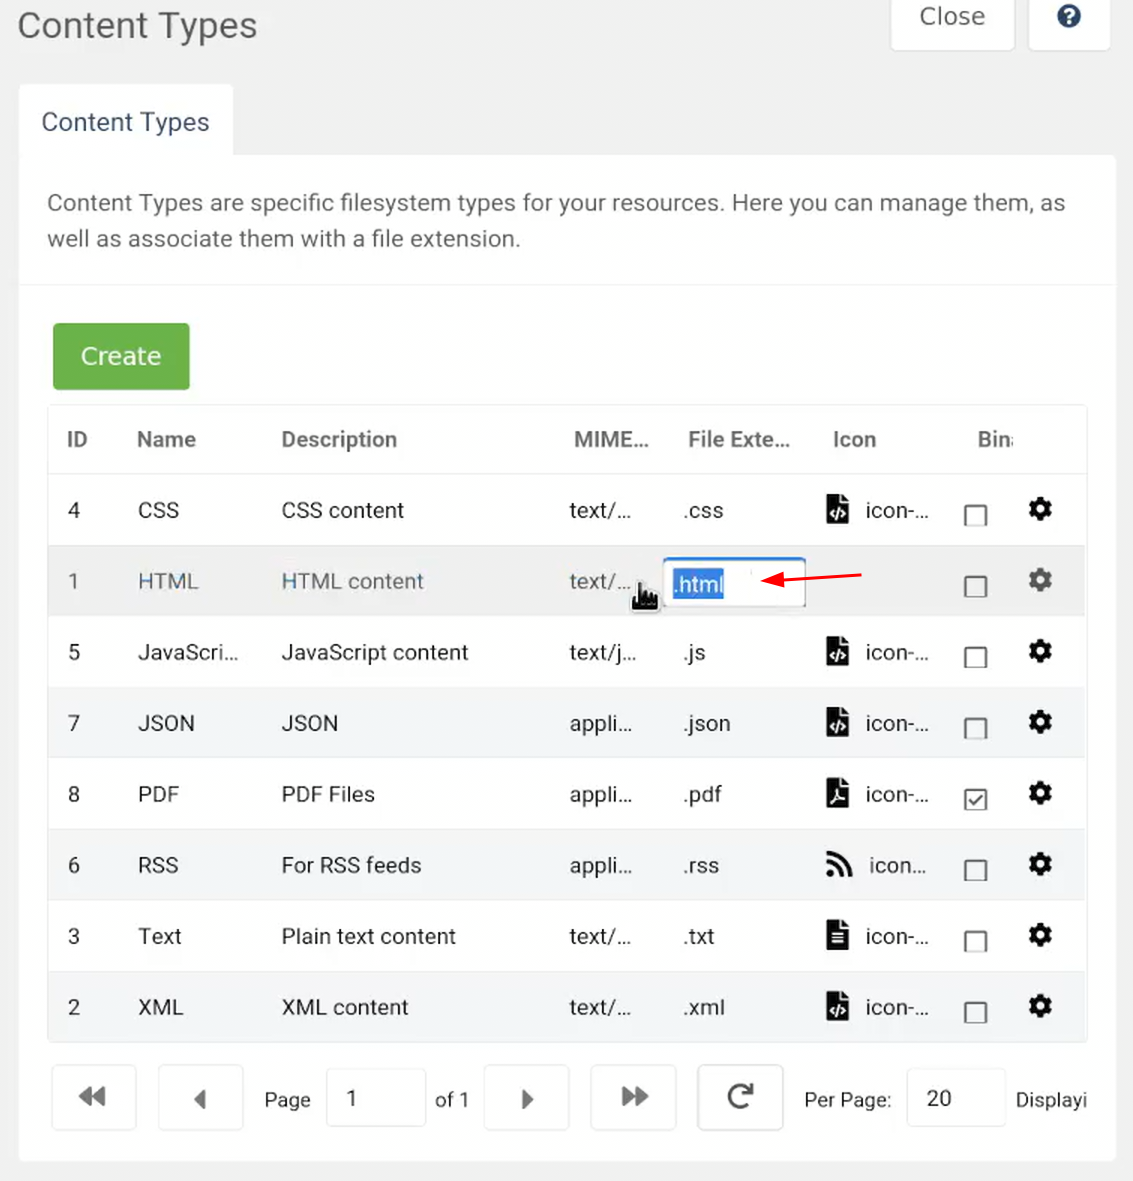Open gear settings for PDF row
Viewport: 1133px width, 1181px height.
click(1040, 793)
